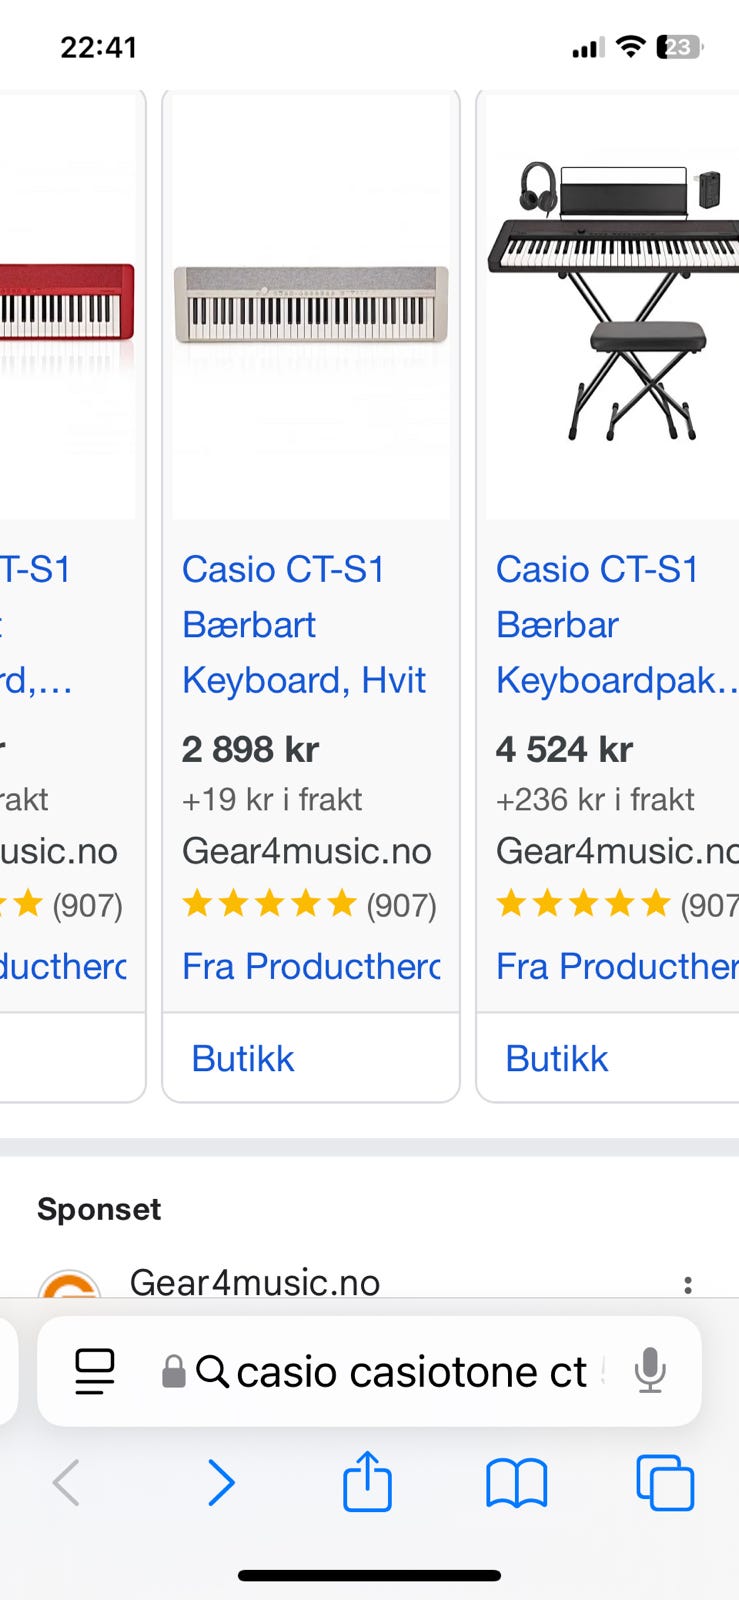The image size is (739, 1600).
Task: Open the Gear4music.no sponsored result title
Action: pos(255,1282)
